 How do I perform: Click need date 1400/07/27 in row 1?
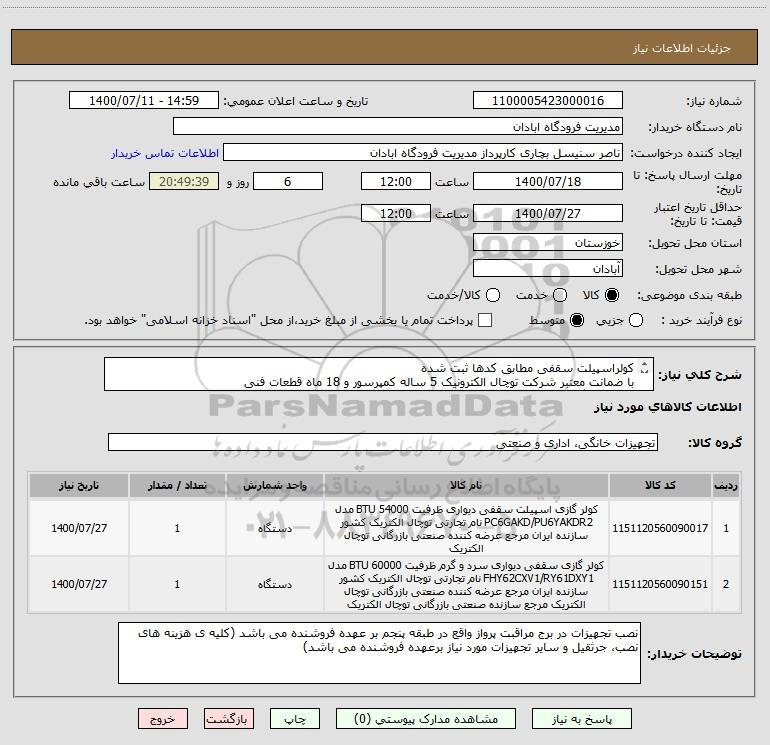pos(79,528)
